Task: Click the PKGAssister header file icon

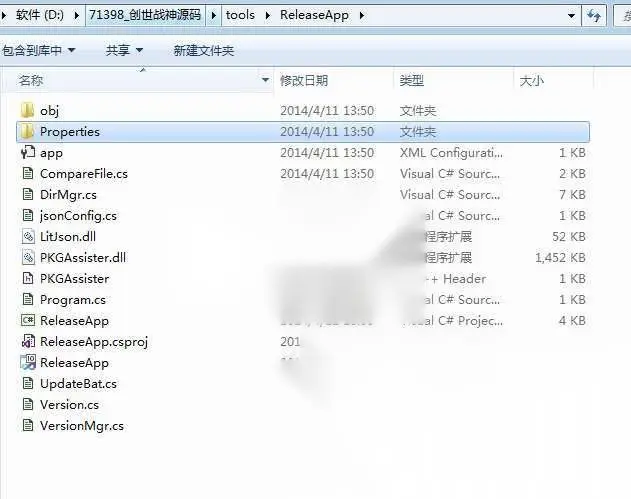Action: (x=28, y=278)
